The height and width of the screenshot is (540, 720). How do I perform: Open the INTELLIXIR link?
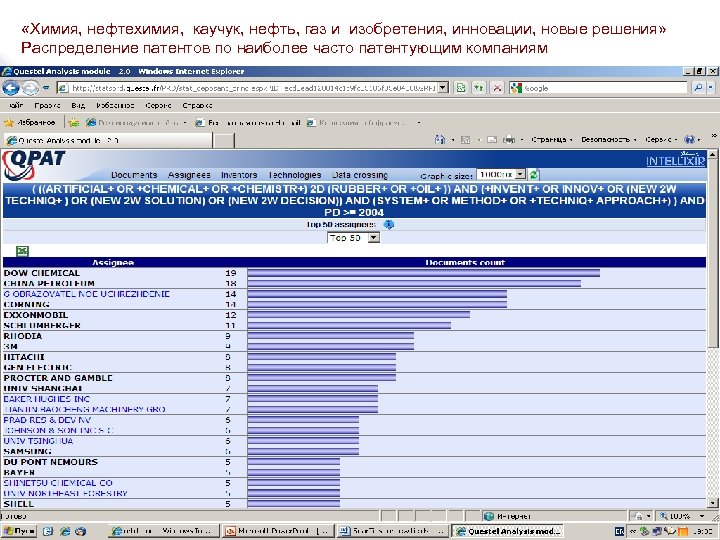[x=675, y=161]
